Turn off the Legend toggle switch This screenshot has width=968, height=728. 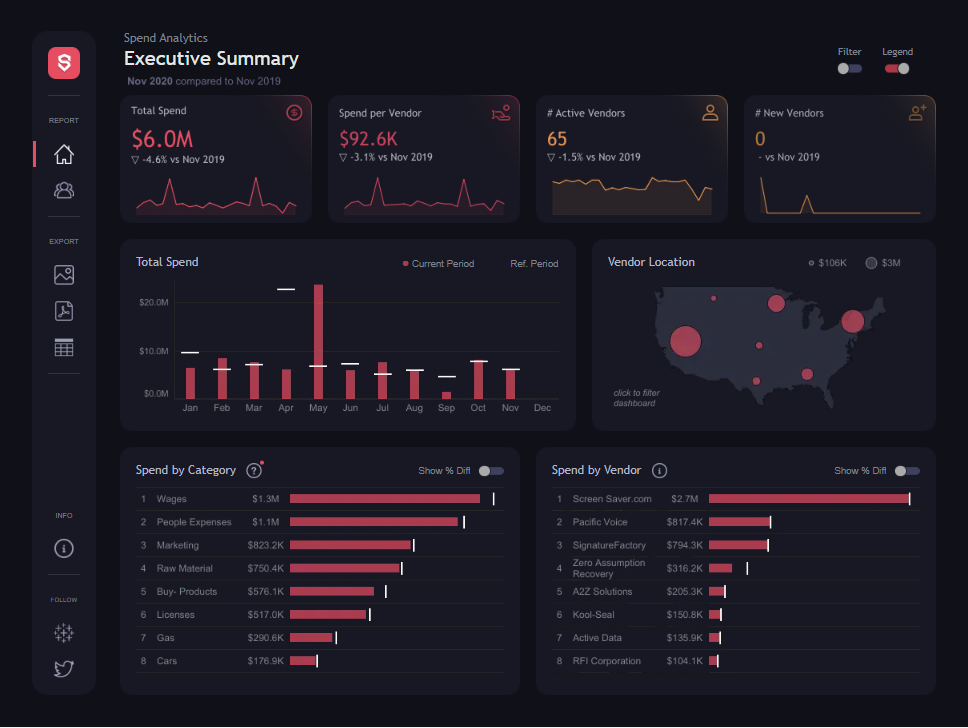(897, 69)
